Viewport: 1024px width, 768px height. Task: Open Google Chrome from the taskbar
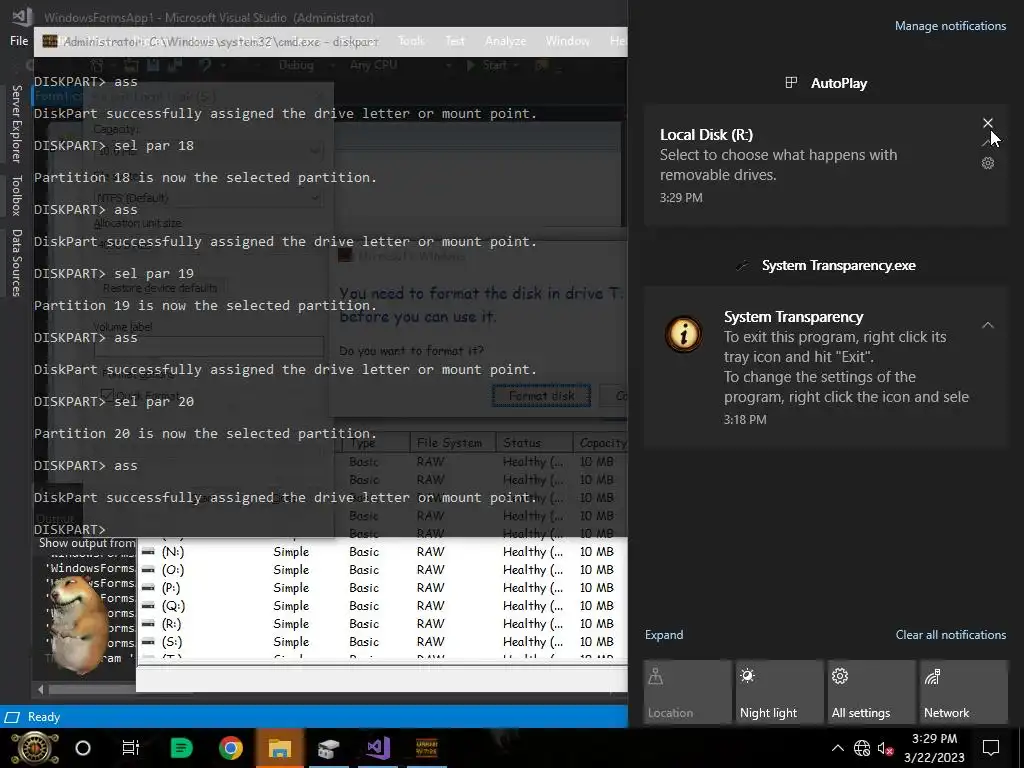point(231,748)
